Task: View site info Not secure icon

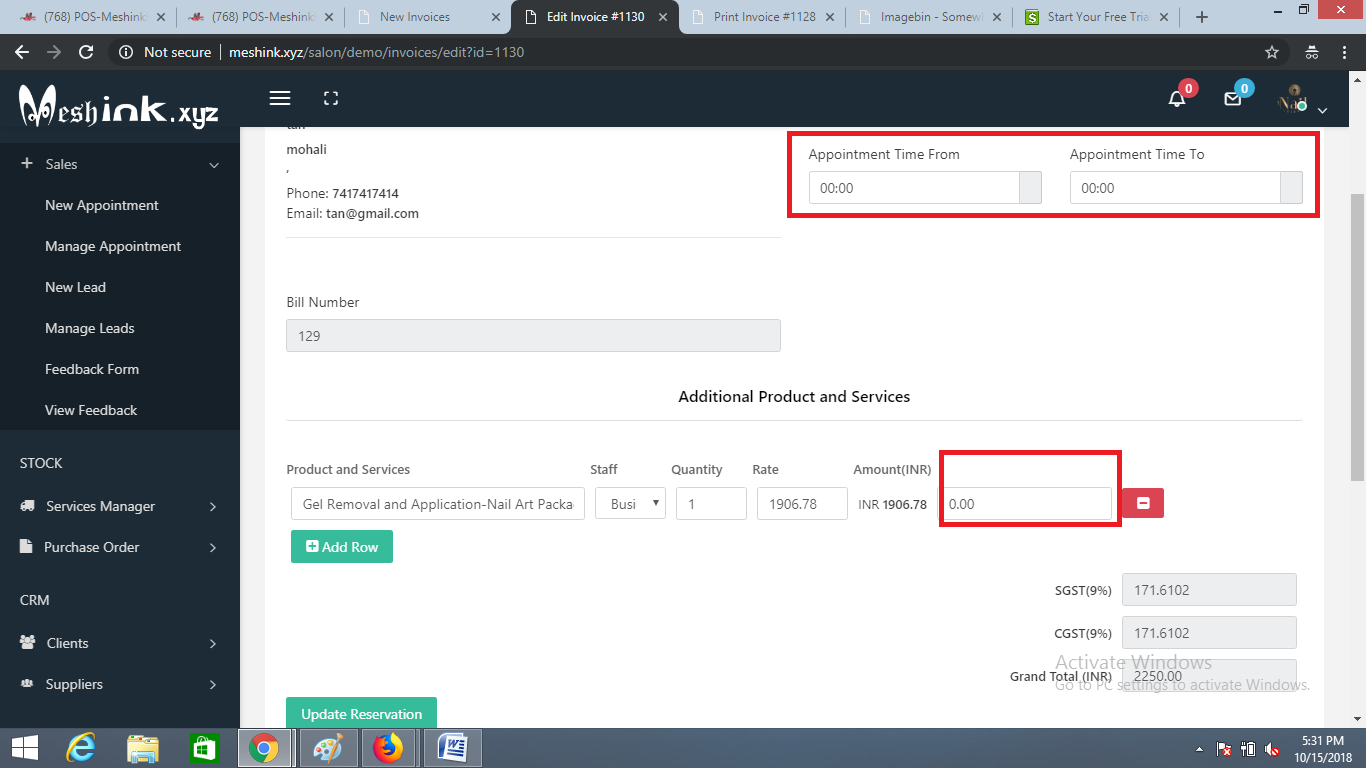Action: coord(126,52)
